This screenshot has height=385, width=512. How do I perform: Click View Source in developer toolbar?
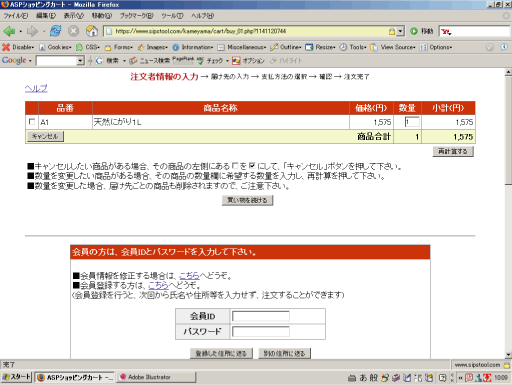(x=393, y=47)
